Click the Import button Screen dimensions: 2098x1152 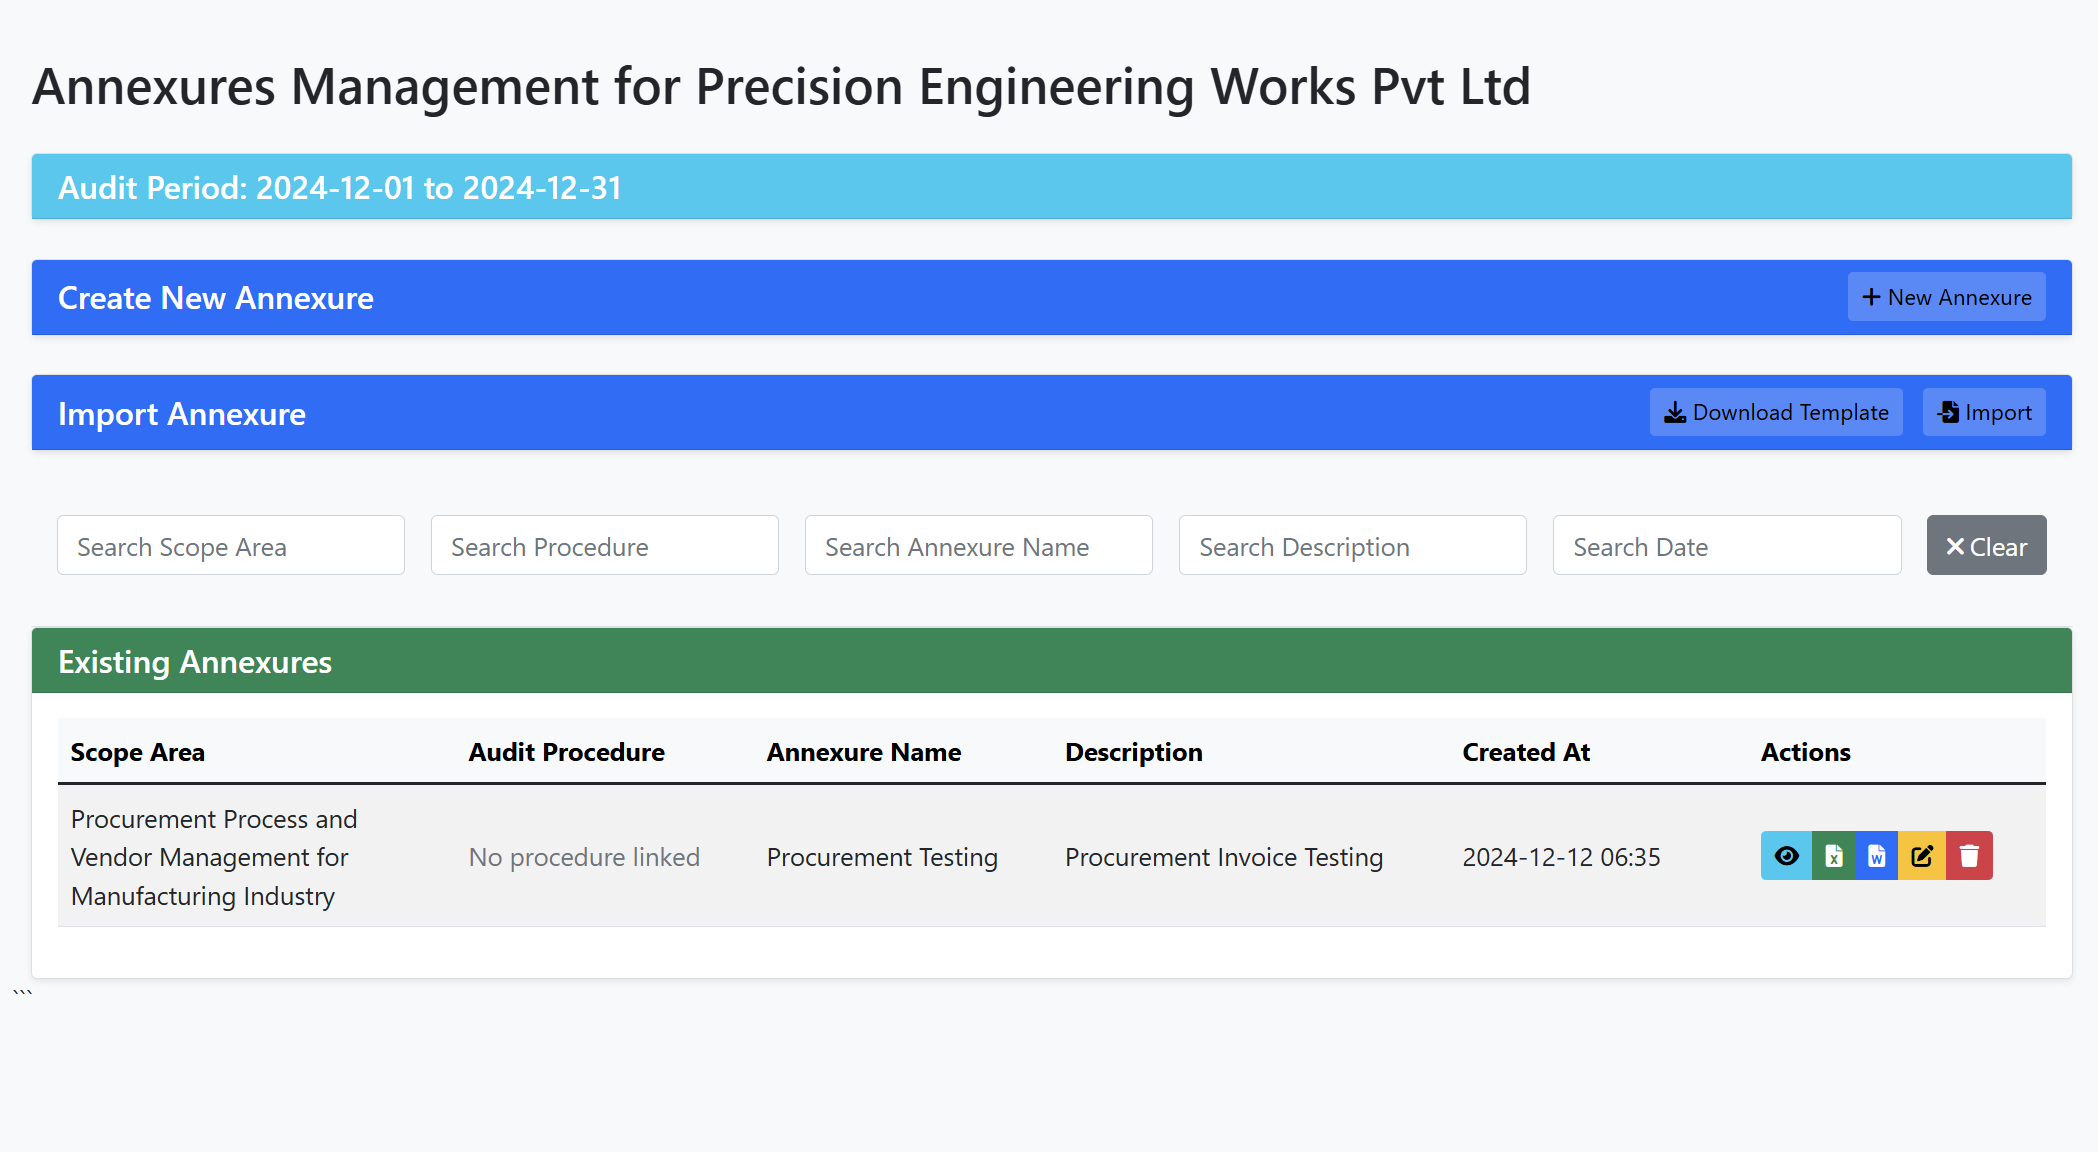[1984, 412]
